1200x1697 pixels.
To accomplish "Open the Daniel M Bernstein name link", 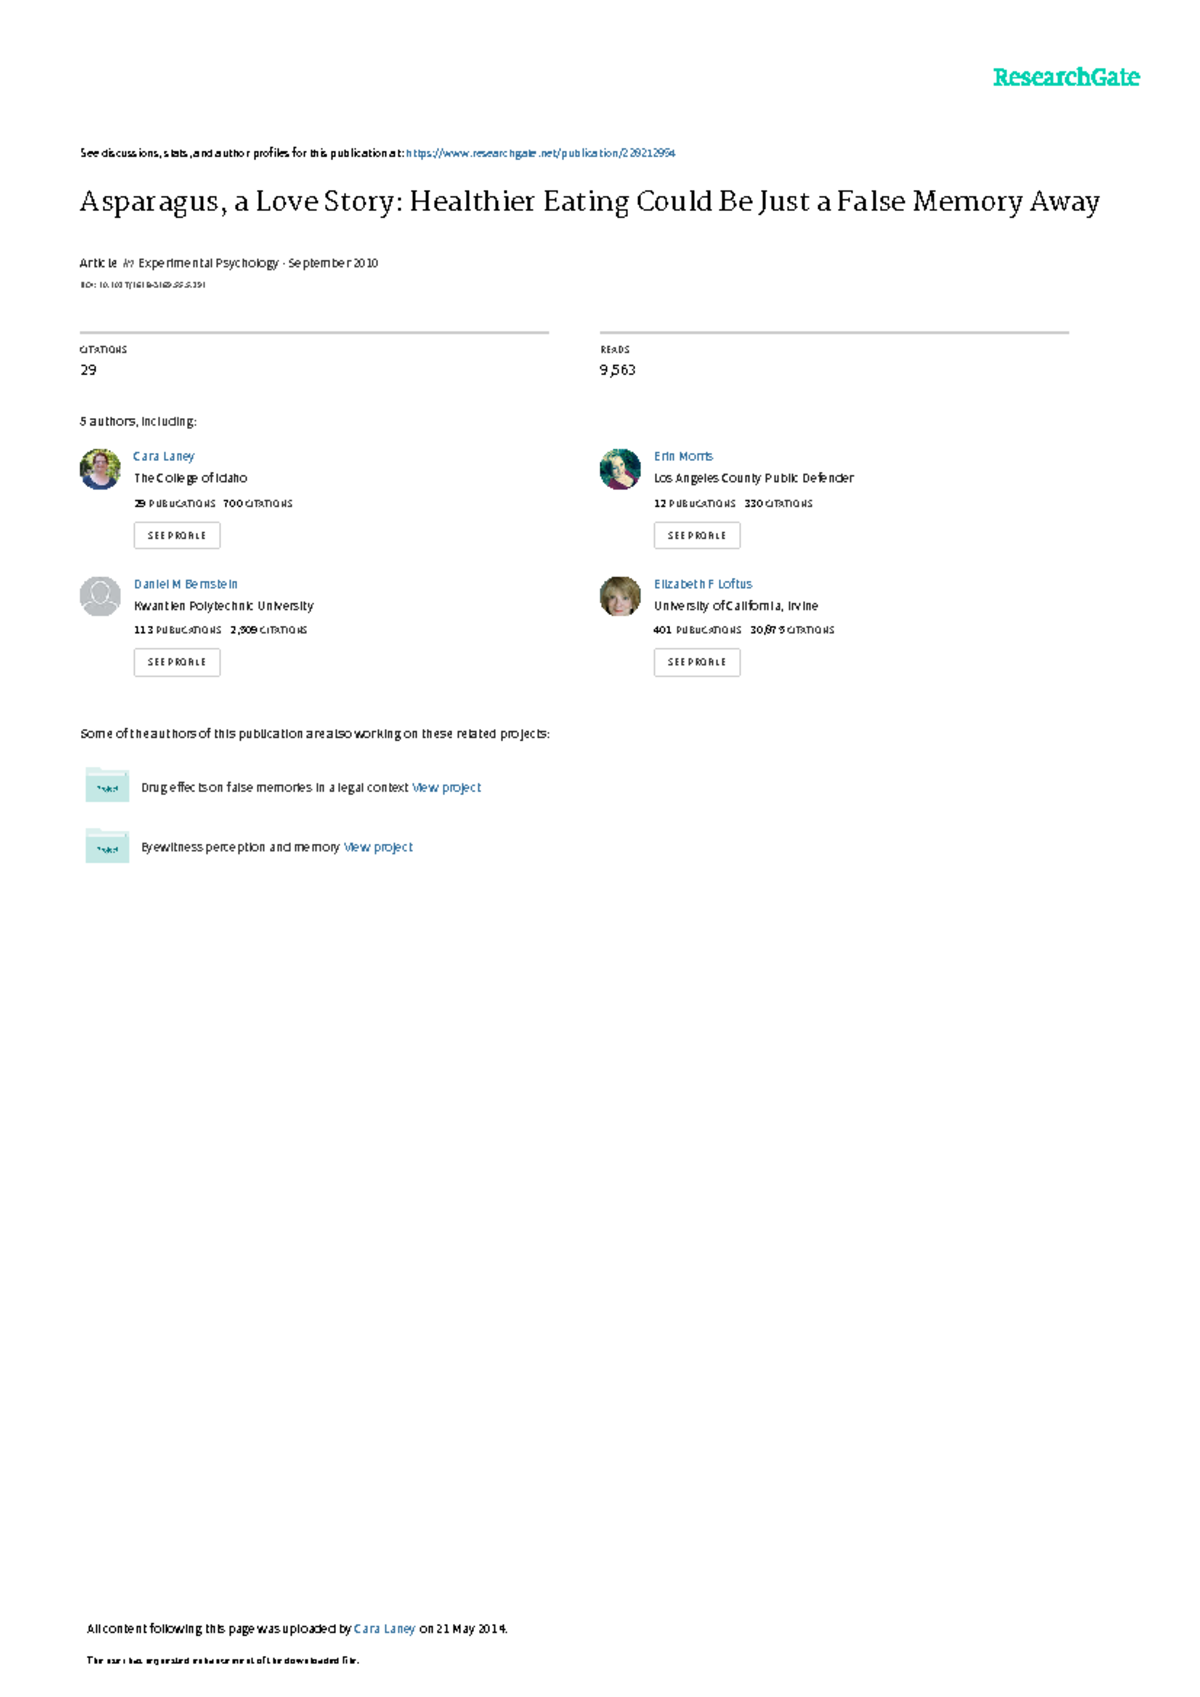I will coord(186,584).
